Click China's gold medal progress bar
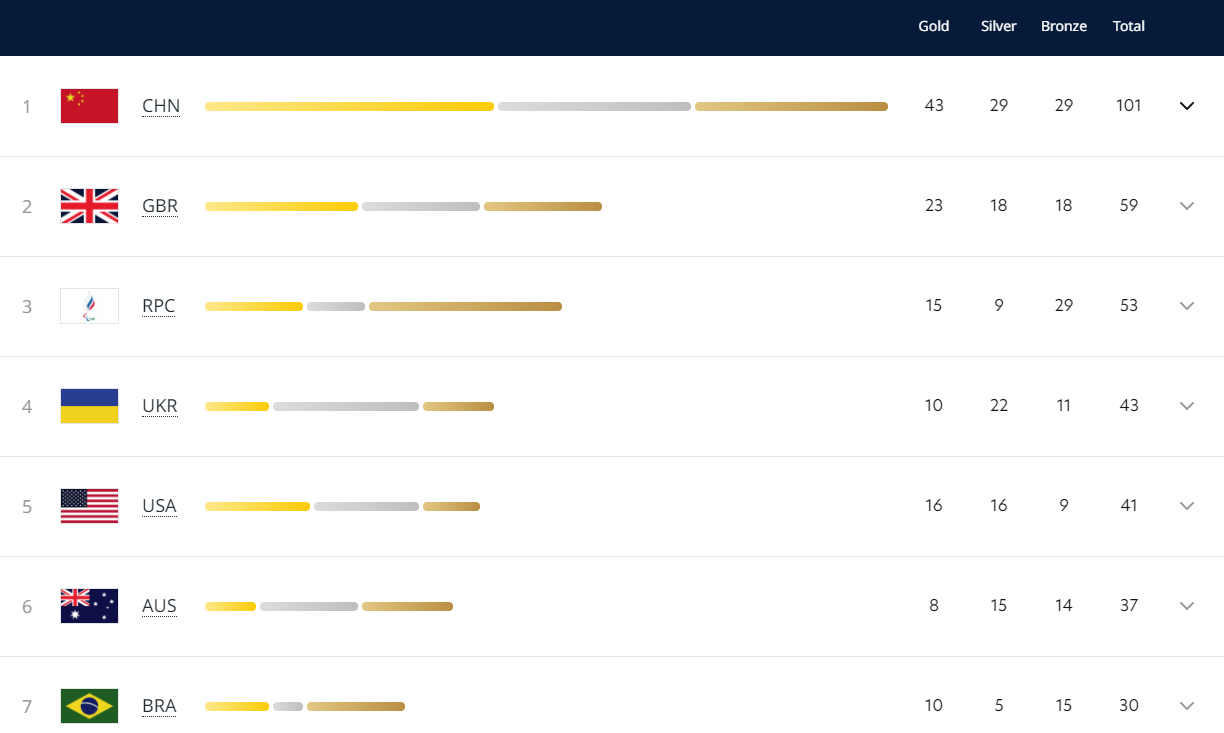The height and width of the screenshot is (733, 1224). click(x=349, y=106)
